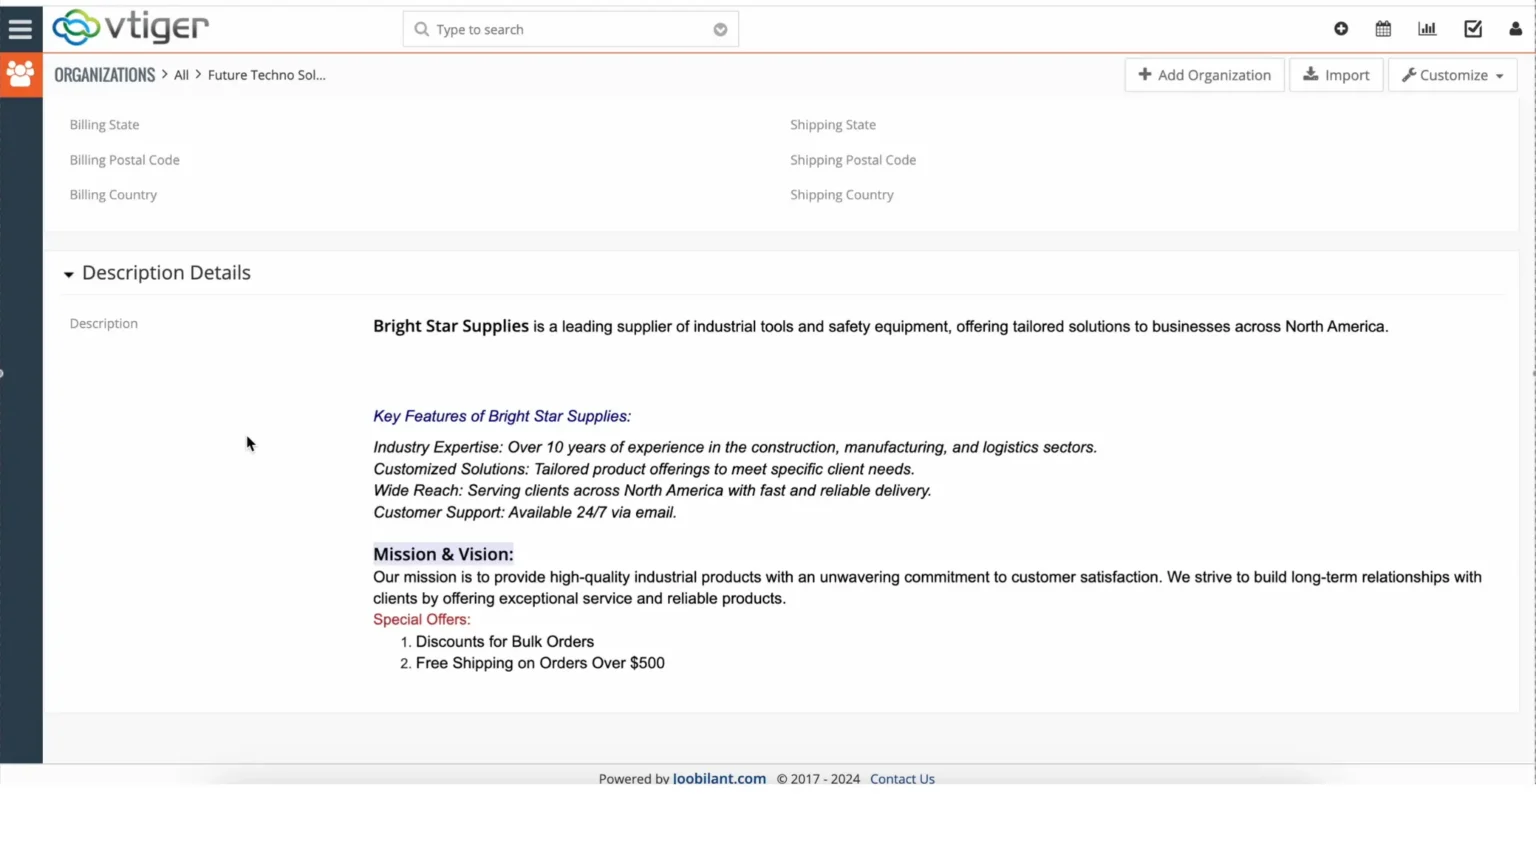Go to the All organizations list
The height and width of the screenshot is (848, 1536).
point(181,74)
